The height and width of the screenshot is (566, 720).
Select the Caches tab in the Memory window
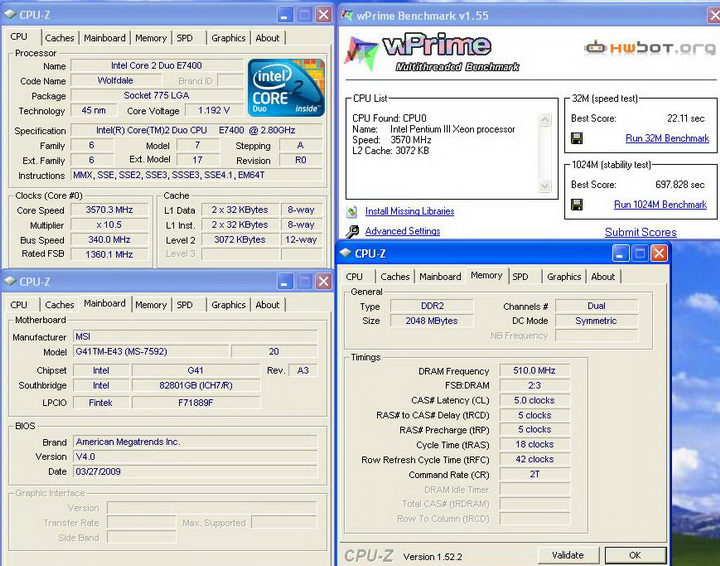[395, 277]
